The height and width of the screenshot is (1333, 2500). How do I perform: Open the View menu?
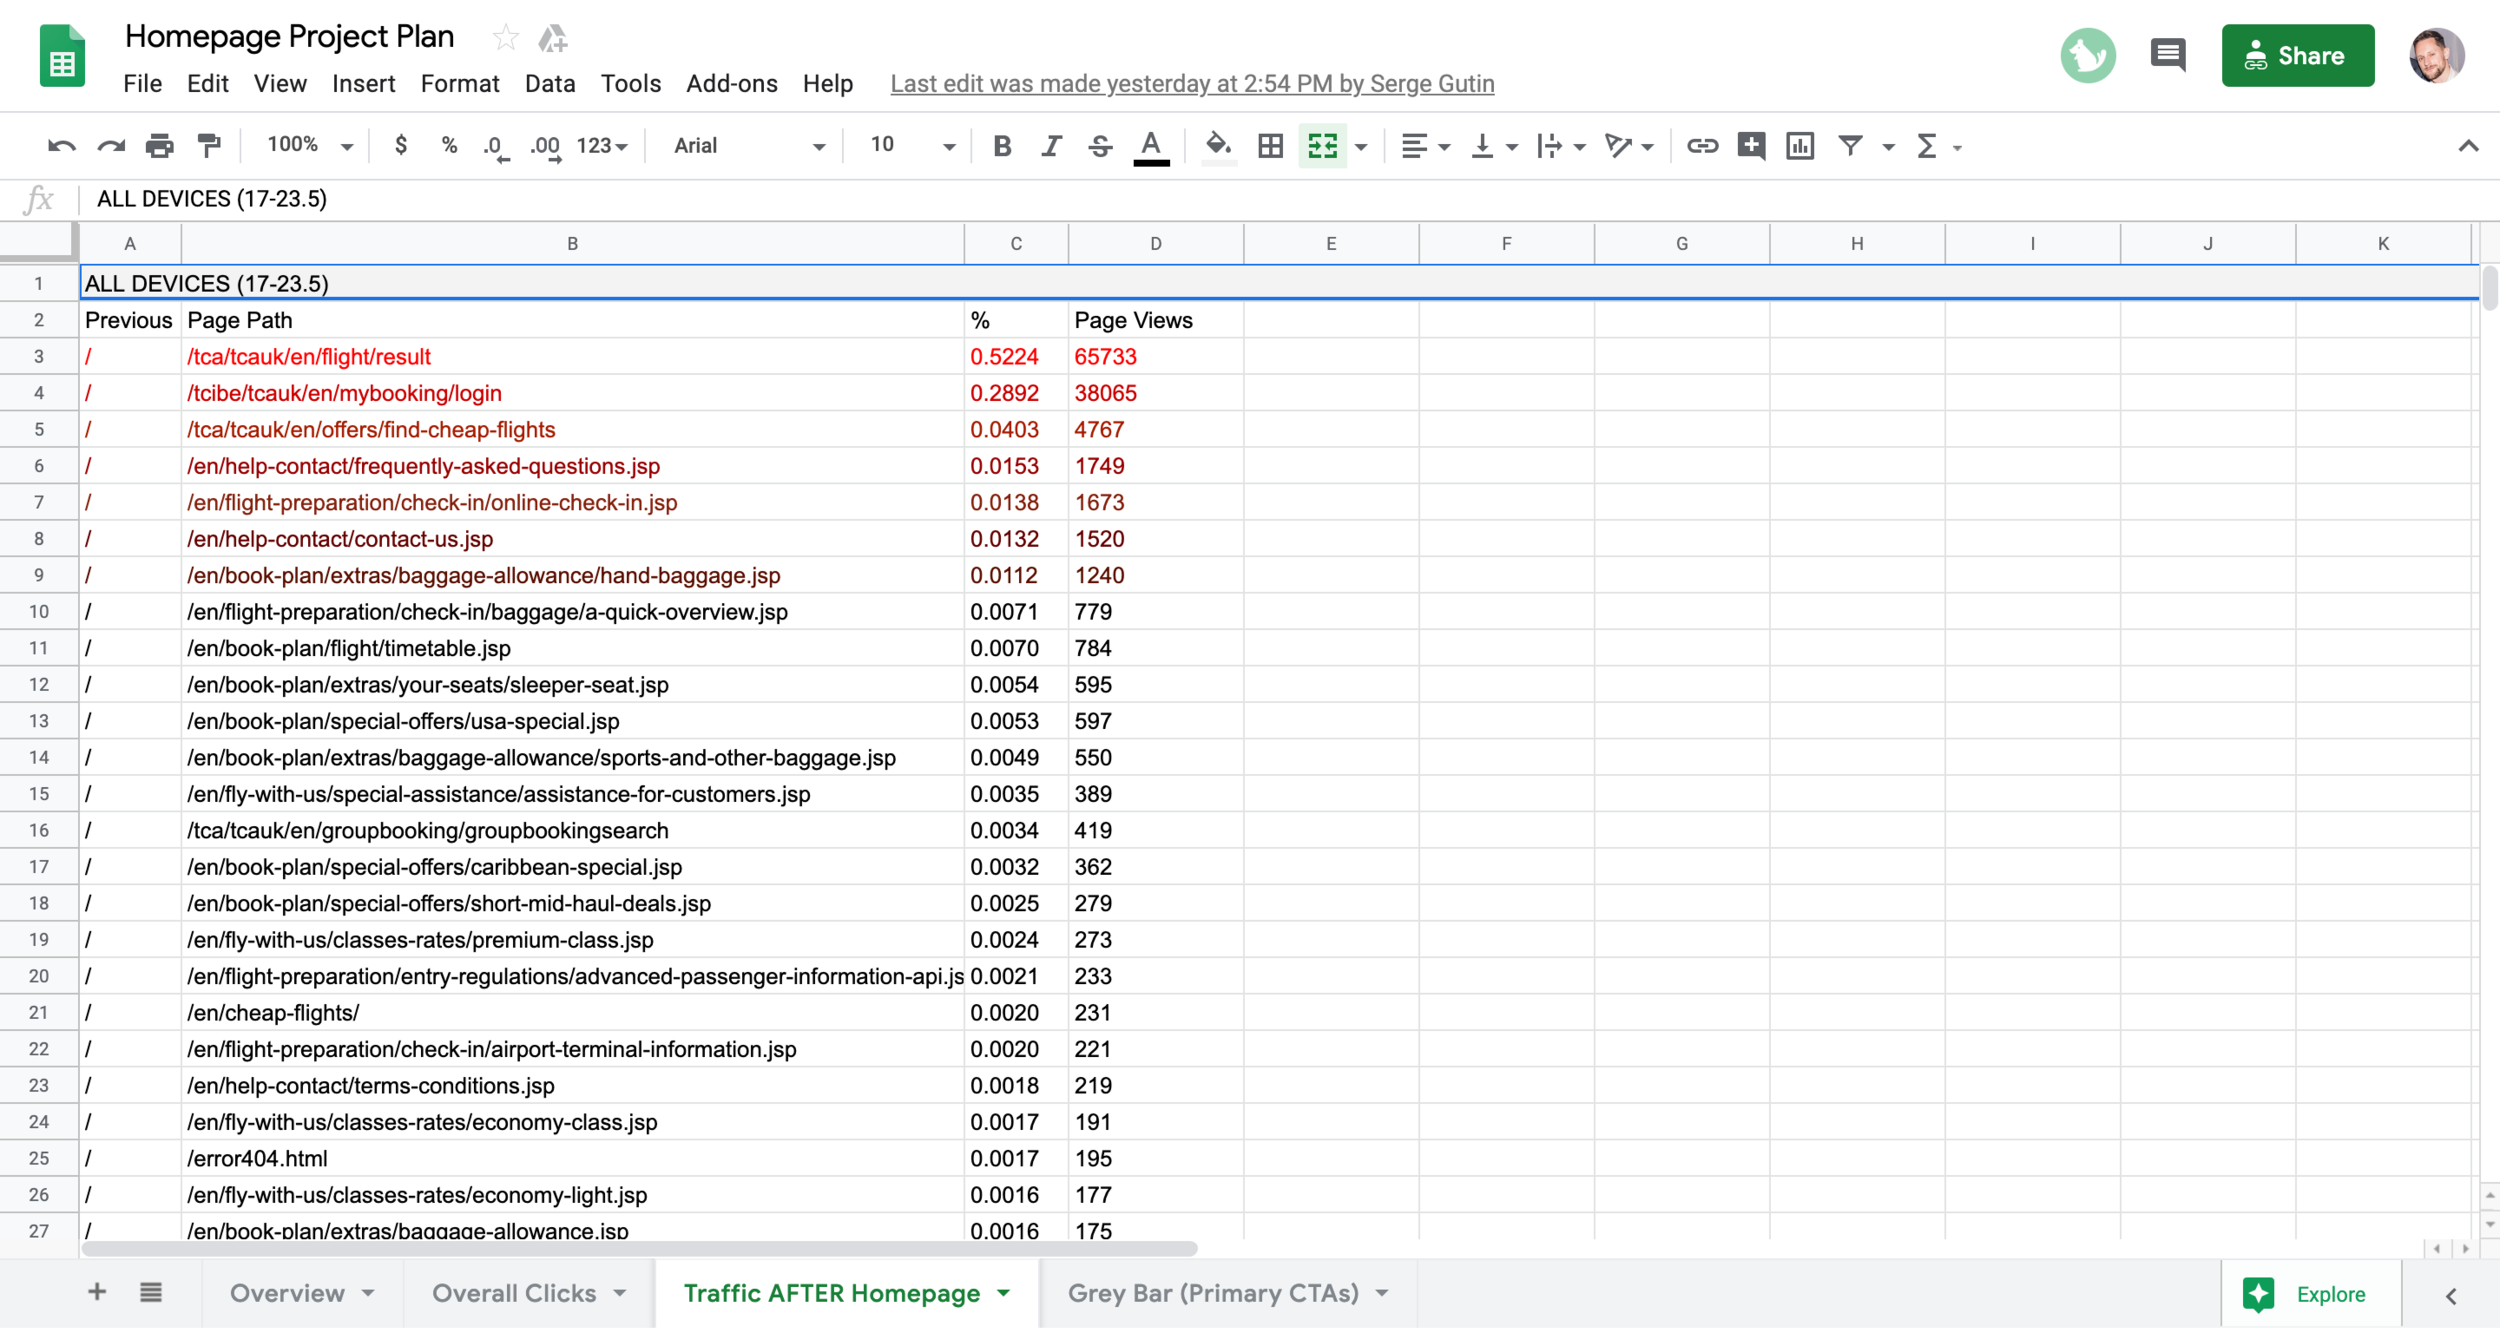click(280, 84)
